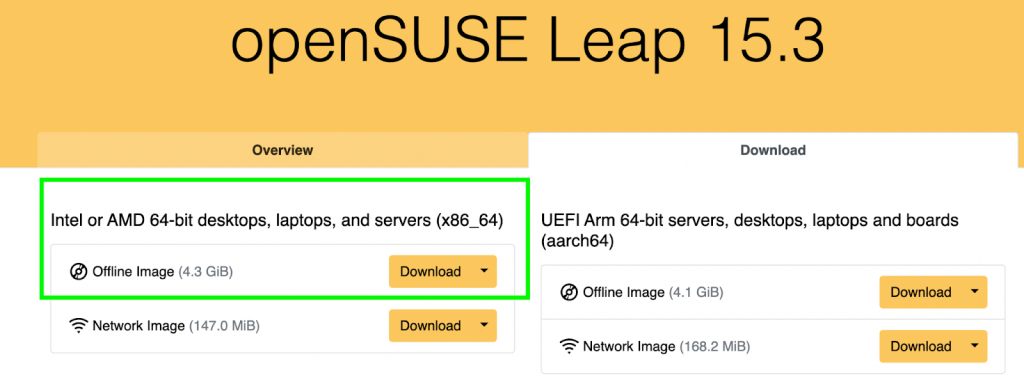Click the Wi-Fi icon for aarch64 Network Image
The image size is (1024, 382).
569,347
